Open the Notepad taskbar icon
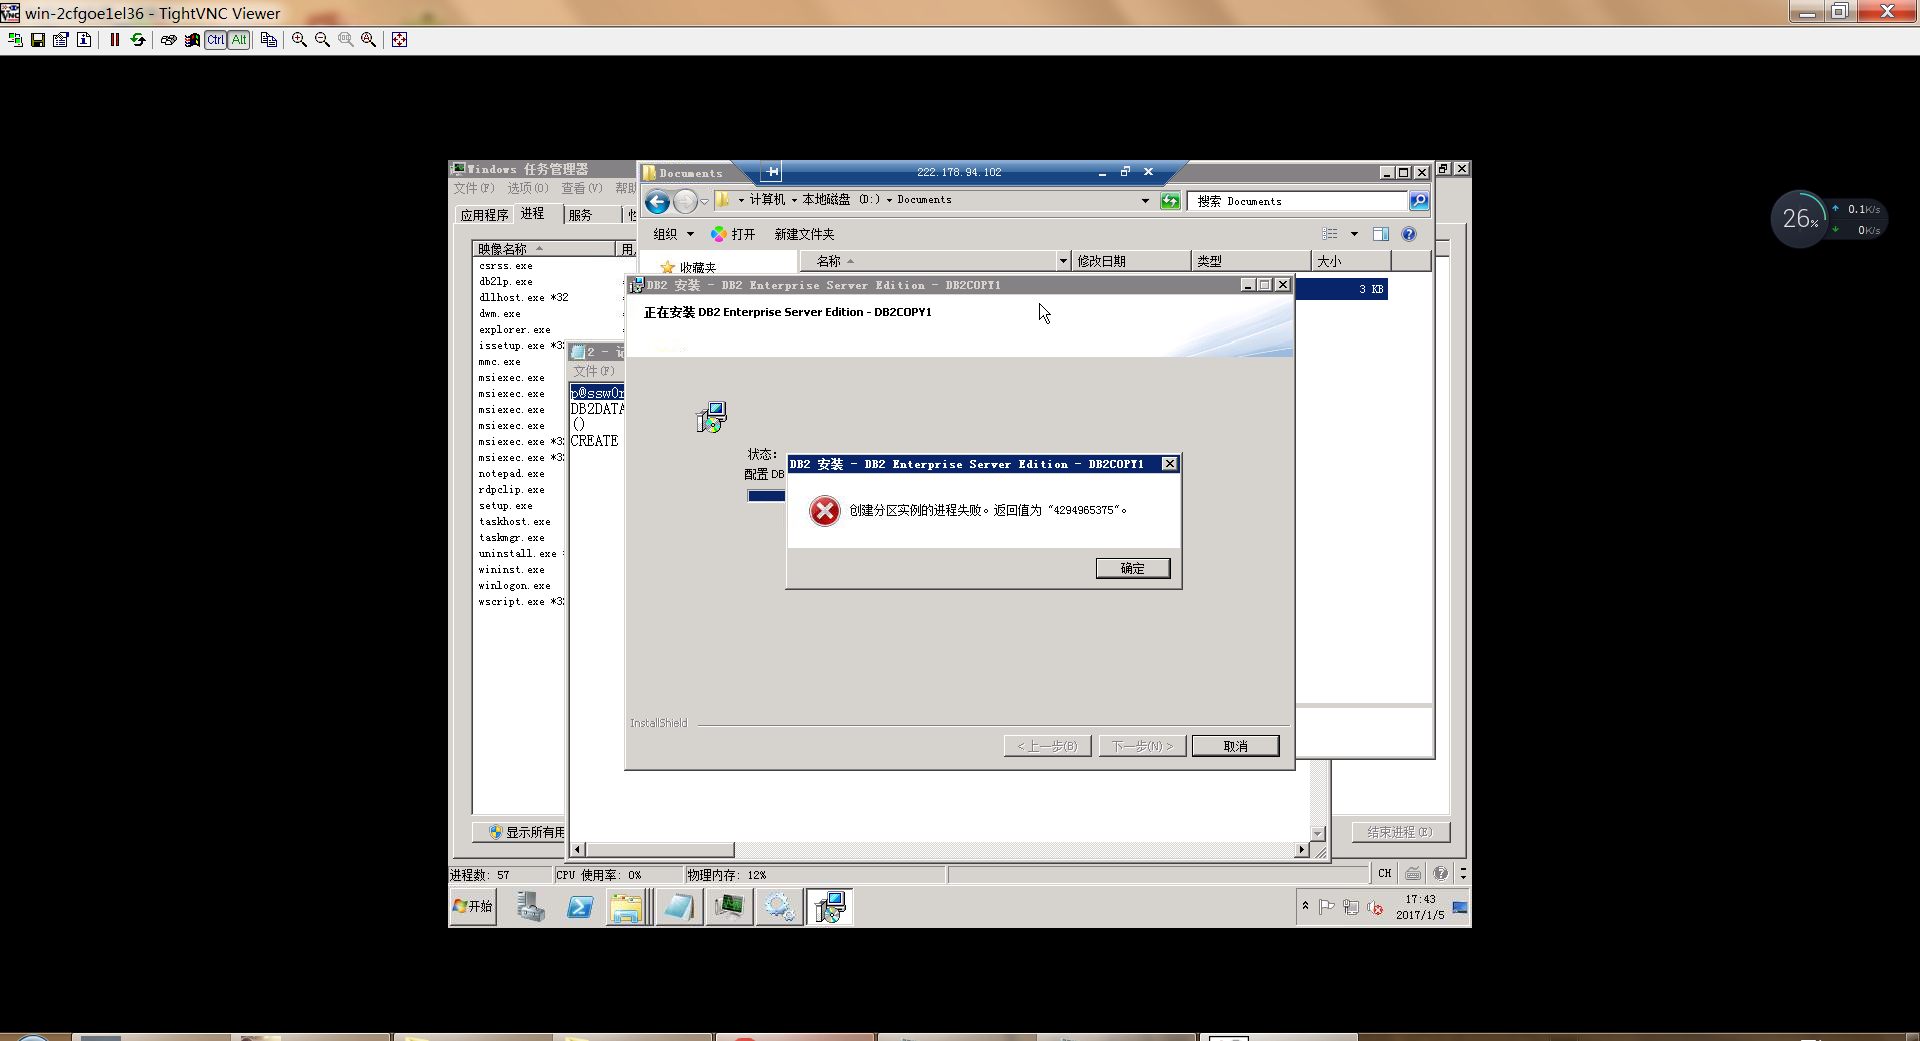Viewport: 1920px width, 1041px height. point(679,907)
